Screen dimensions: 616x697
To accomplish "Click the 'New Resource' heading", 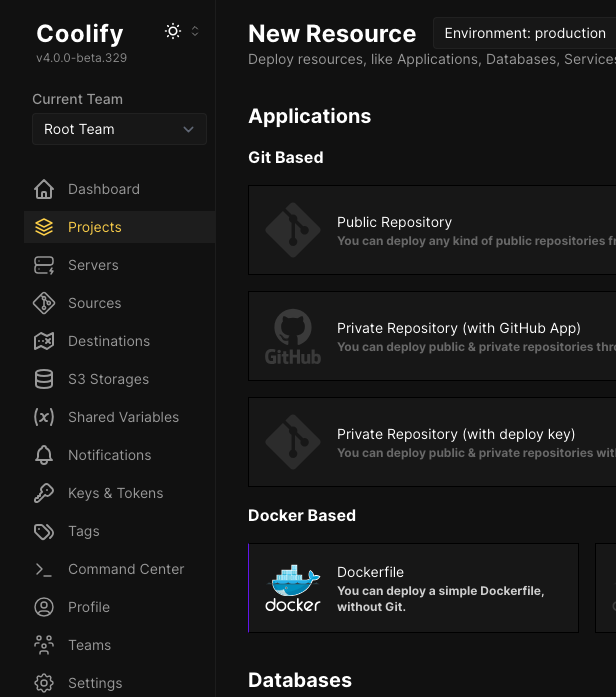I will [332, 34].
